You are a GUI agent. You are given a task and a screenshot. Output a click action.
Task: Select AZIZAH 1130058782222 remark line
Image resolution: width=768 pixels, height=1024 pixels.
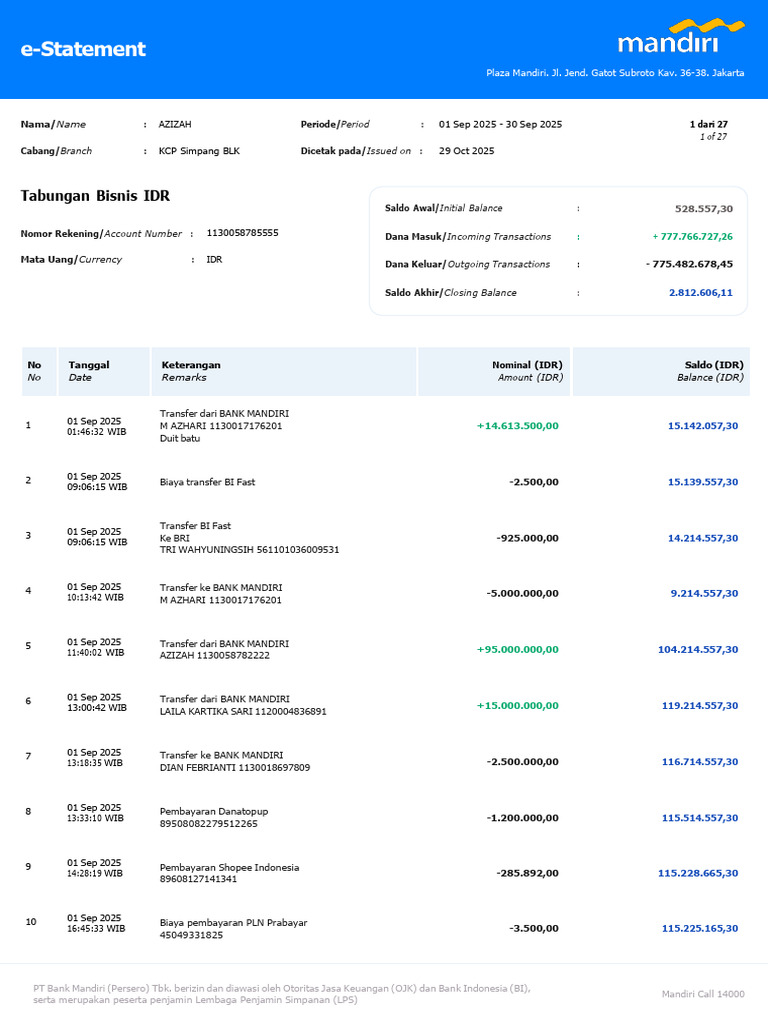214,656
